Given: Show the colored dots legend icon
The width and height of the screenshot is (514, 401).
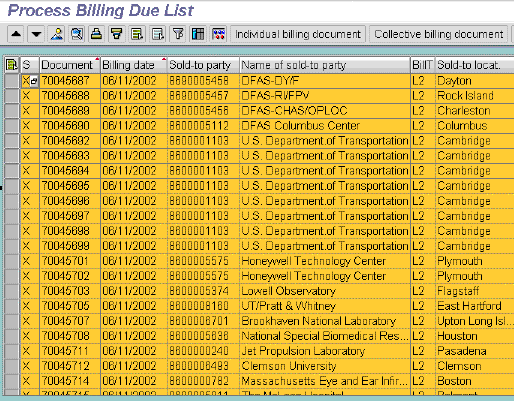Looking at the screenshot, I should [x=218, y=34].
